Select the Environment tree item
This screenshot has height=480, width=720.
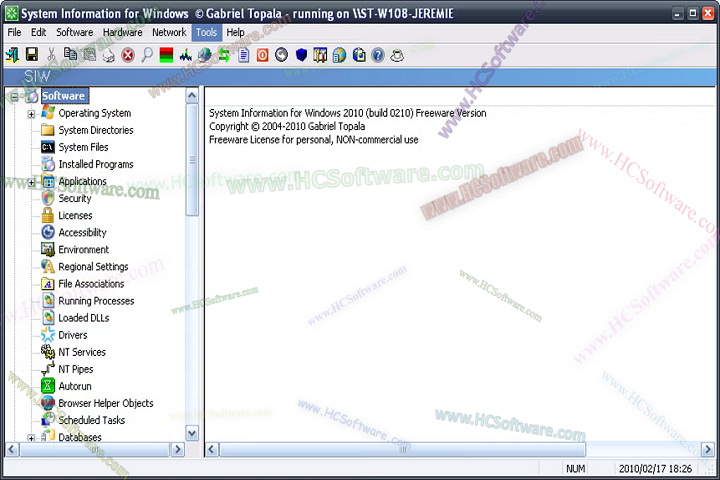coord(84,250)
